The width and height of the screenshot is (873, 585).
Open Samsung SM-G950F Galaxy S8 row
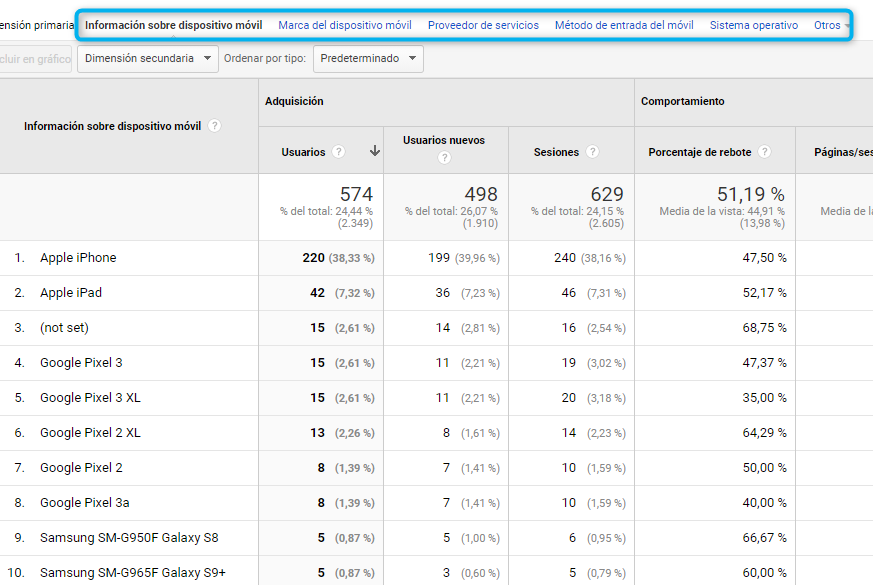pos(129,538)
